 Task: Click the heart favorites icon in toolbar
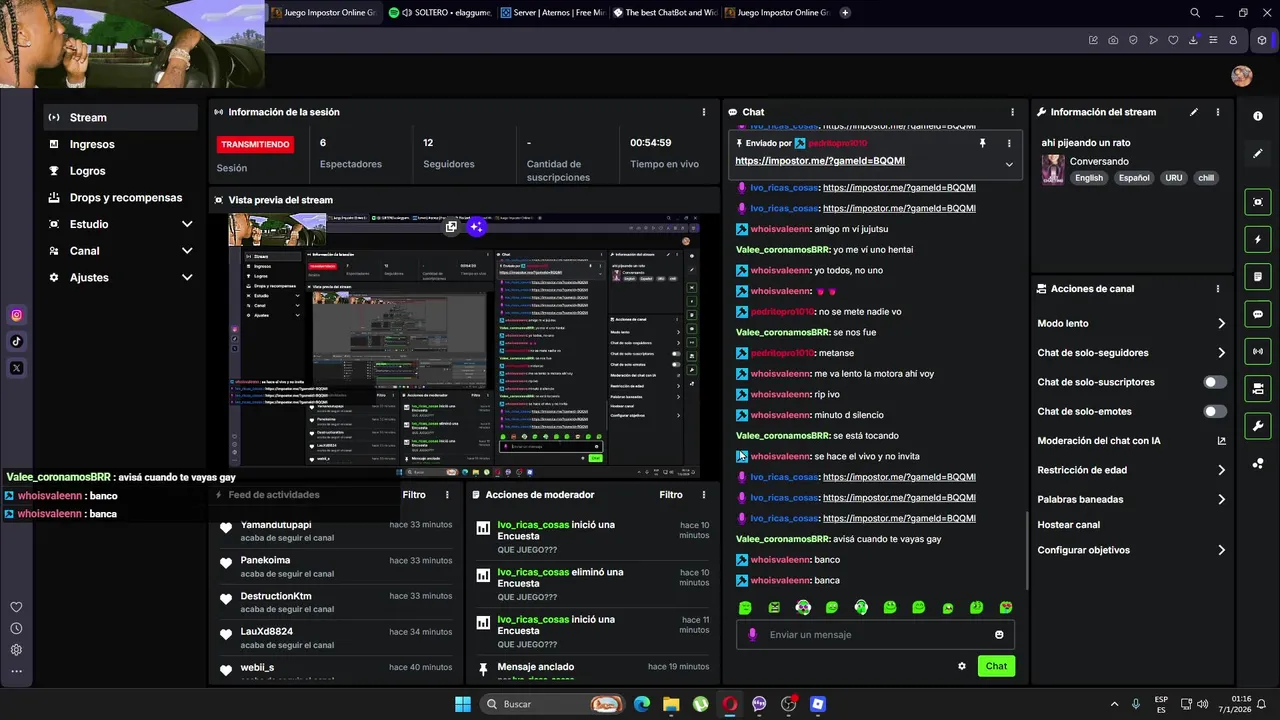[1173, 40]
